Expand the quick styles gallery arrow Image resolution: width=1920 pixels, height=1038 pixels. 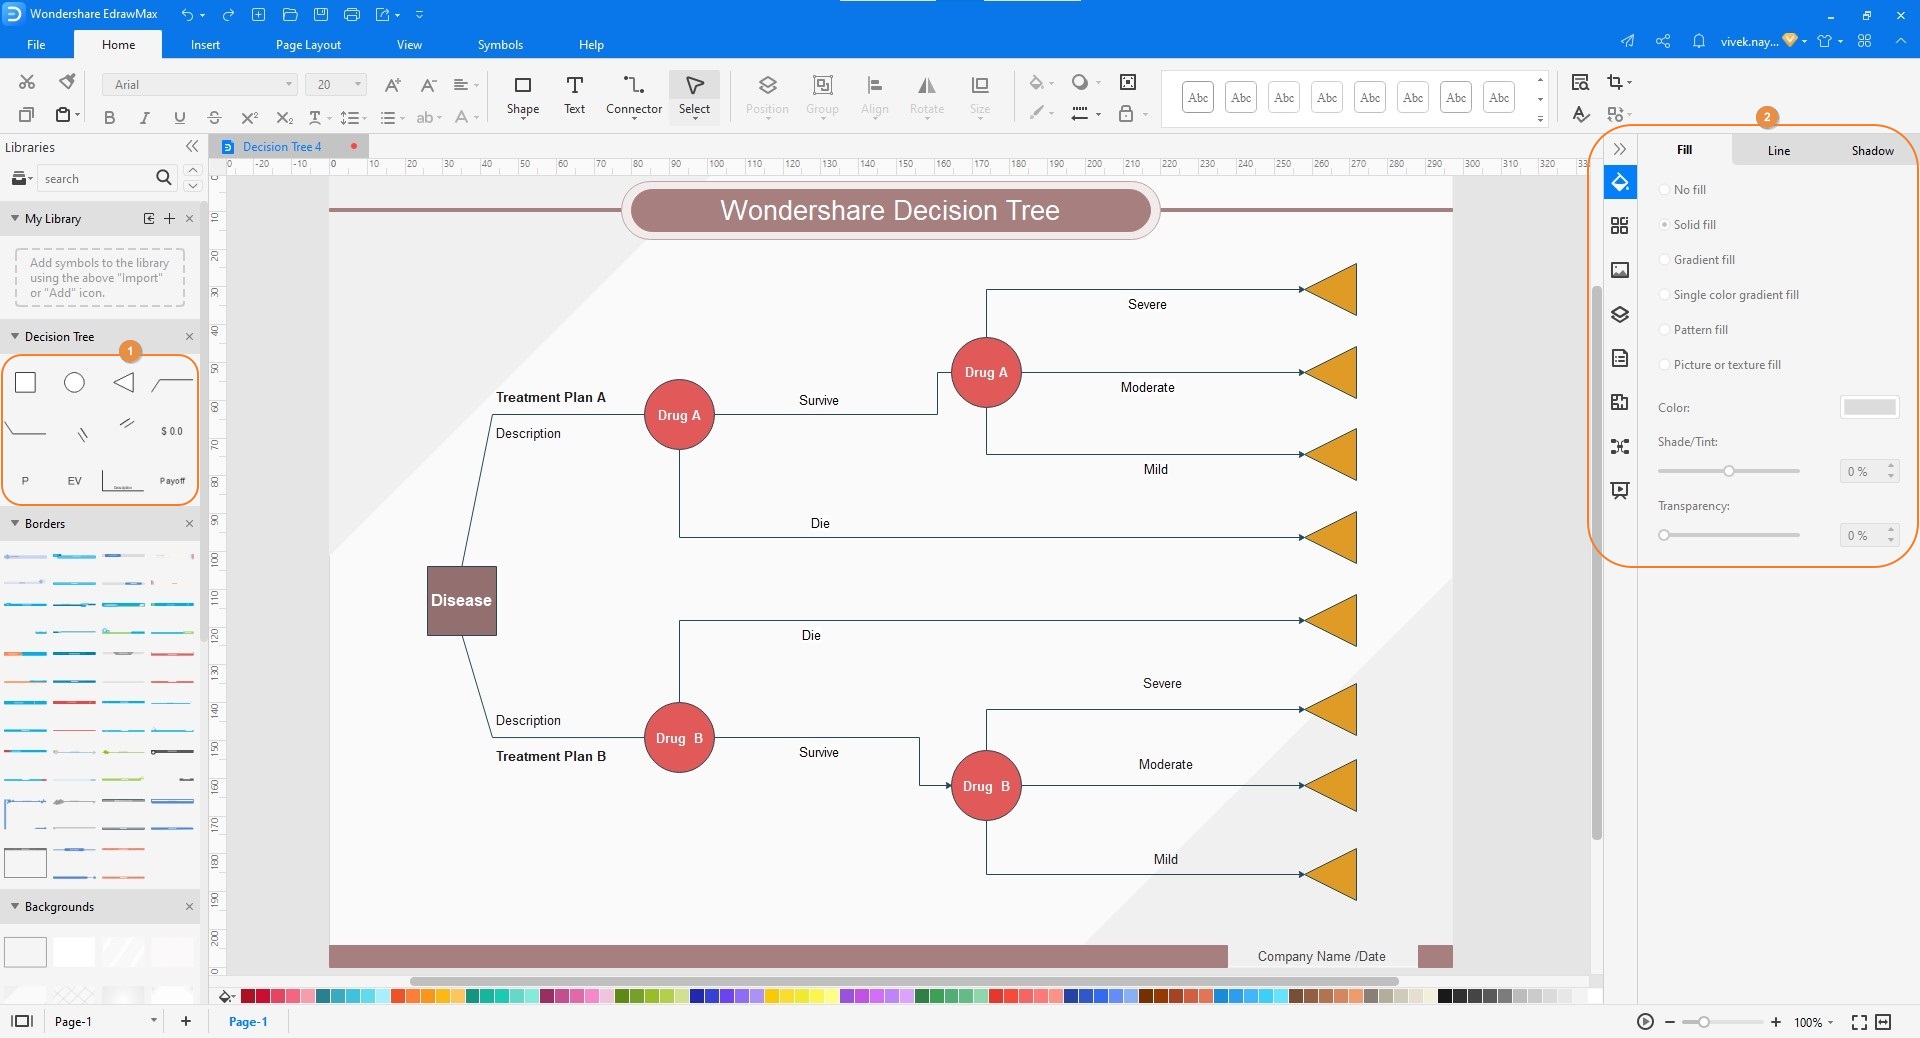(1540, 119)
